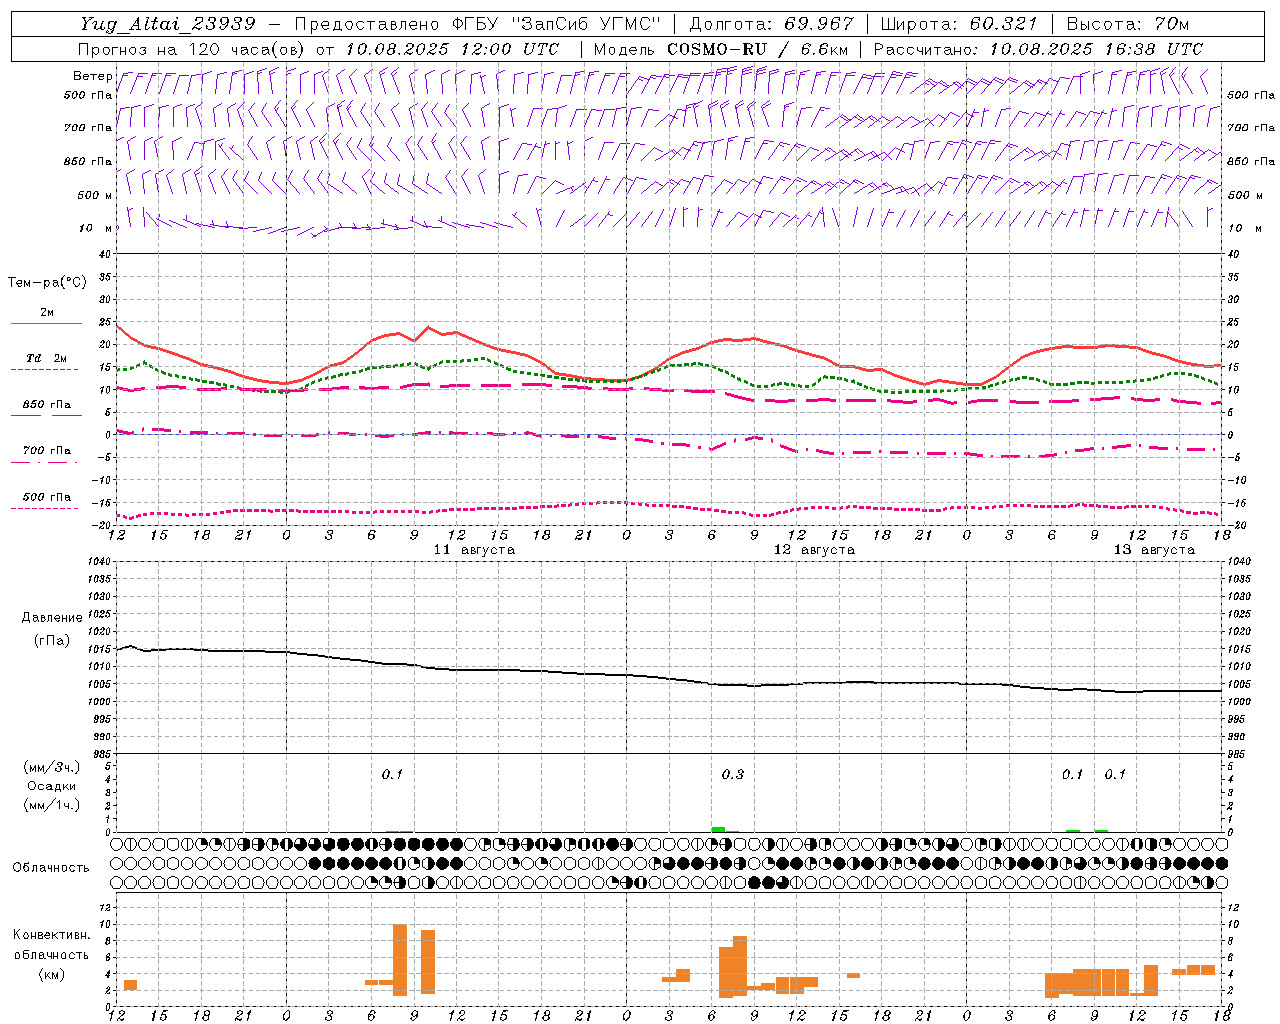Click the station title Yug_Altai_23939
The height and width of the screenshot is (1024, 1280).
(167, 24)
